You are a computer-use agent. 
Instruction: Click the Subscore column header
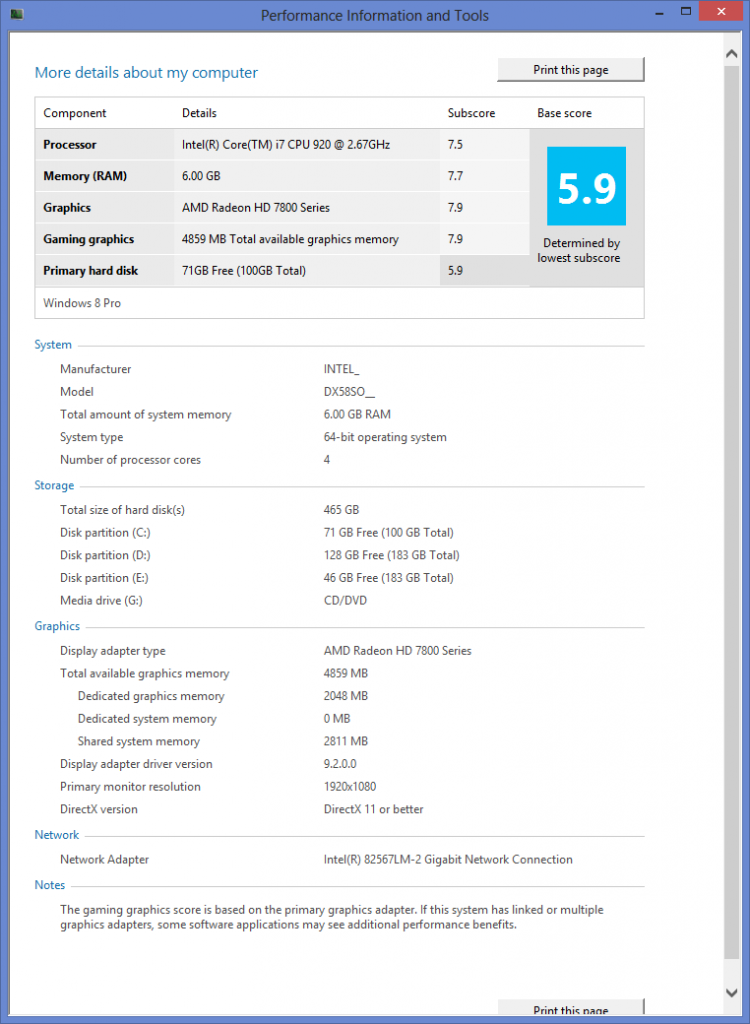(x=471, y=113)
